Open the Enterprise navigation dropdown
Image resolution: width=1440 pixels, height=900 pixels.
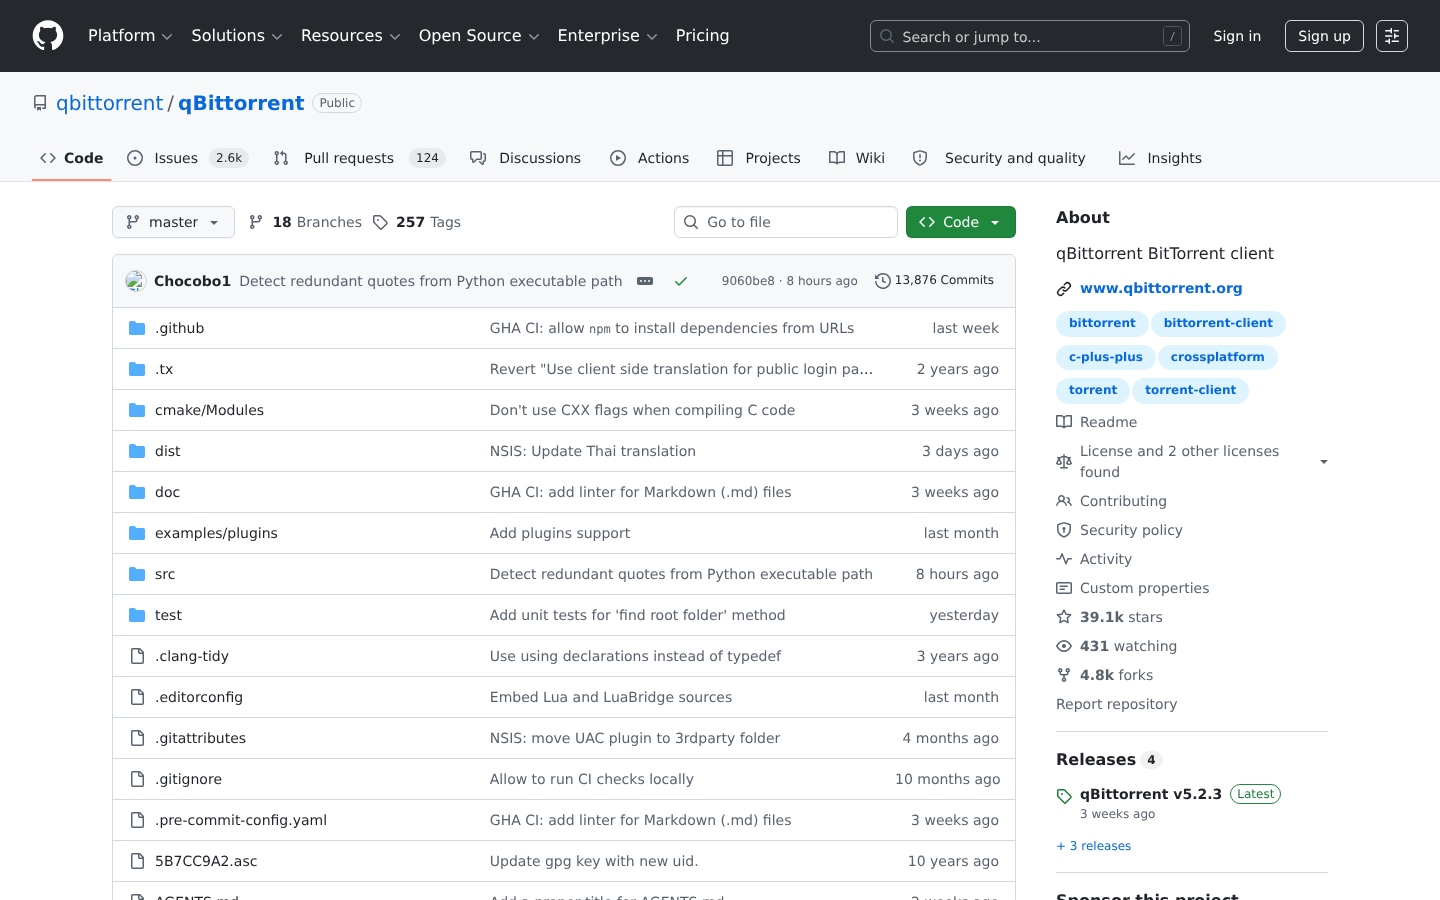pos(607,36)
